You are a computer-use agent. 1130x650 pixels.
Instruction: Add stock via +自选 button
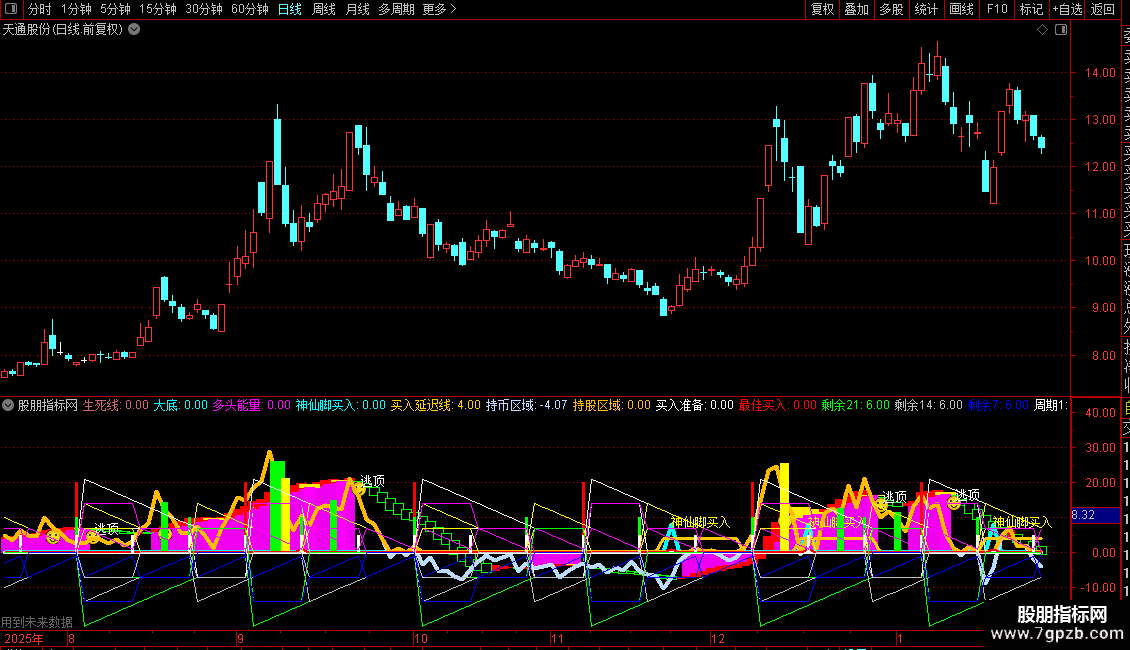(x=1067, y=9)
